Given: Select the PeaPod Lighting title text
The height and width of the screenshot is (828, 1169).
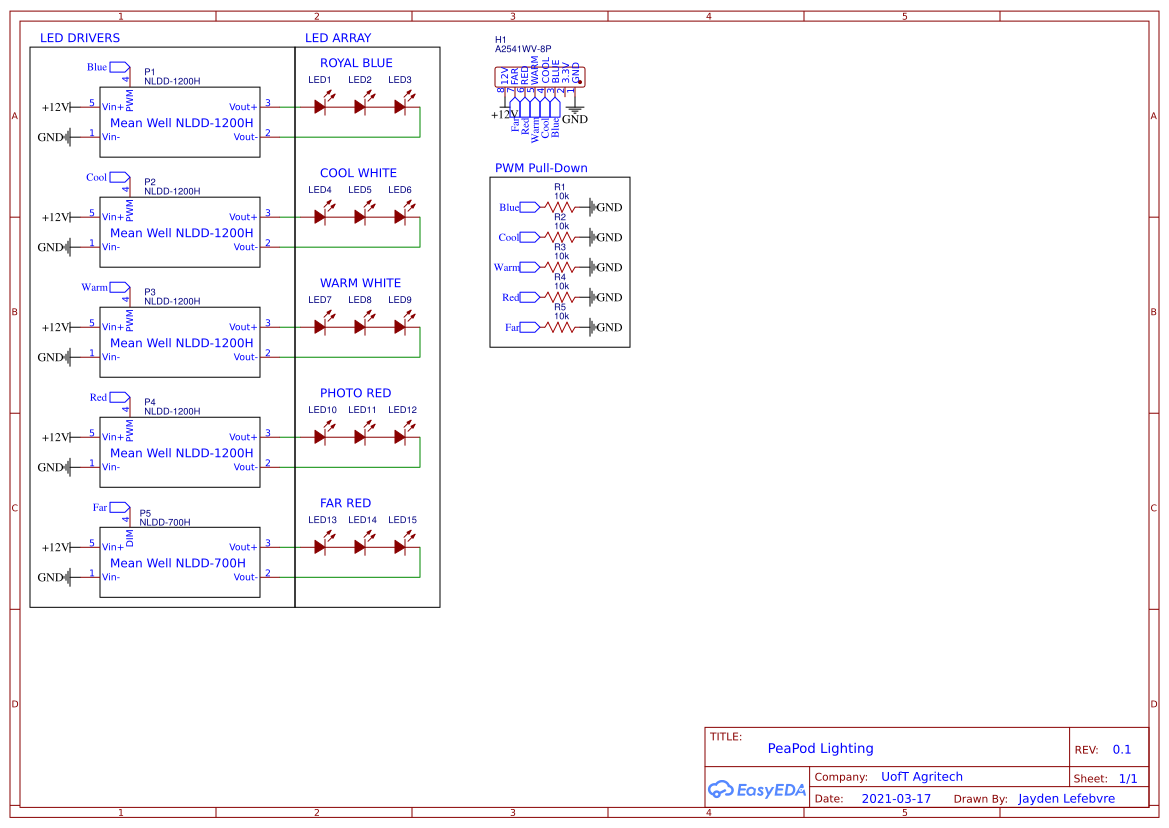Looking at the screenshot, I should point(820,748).
